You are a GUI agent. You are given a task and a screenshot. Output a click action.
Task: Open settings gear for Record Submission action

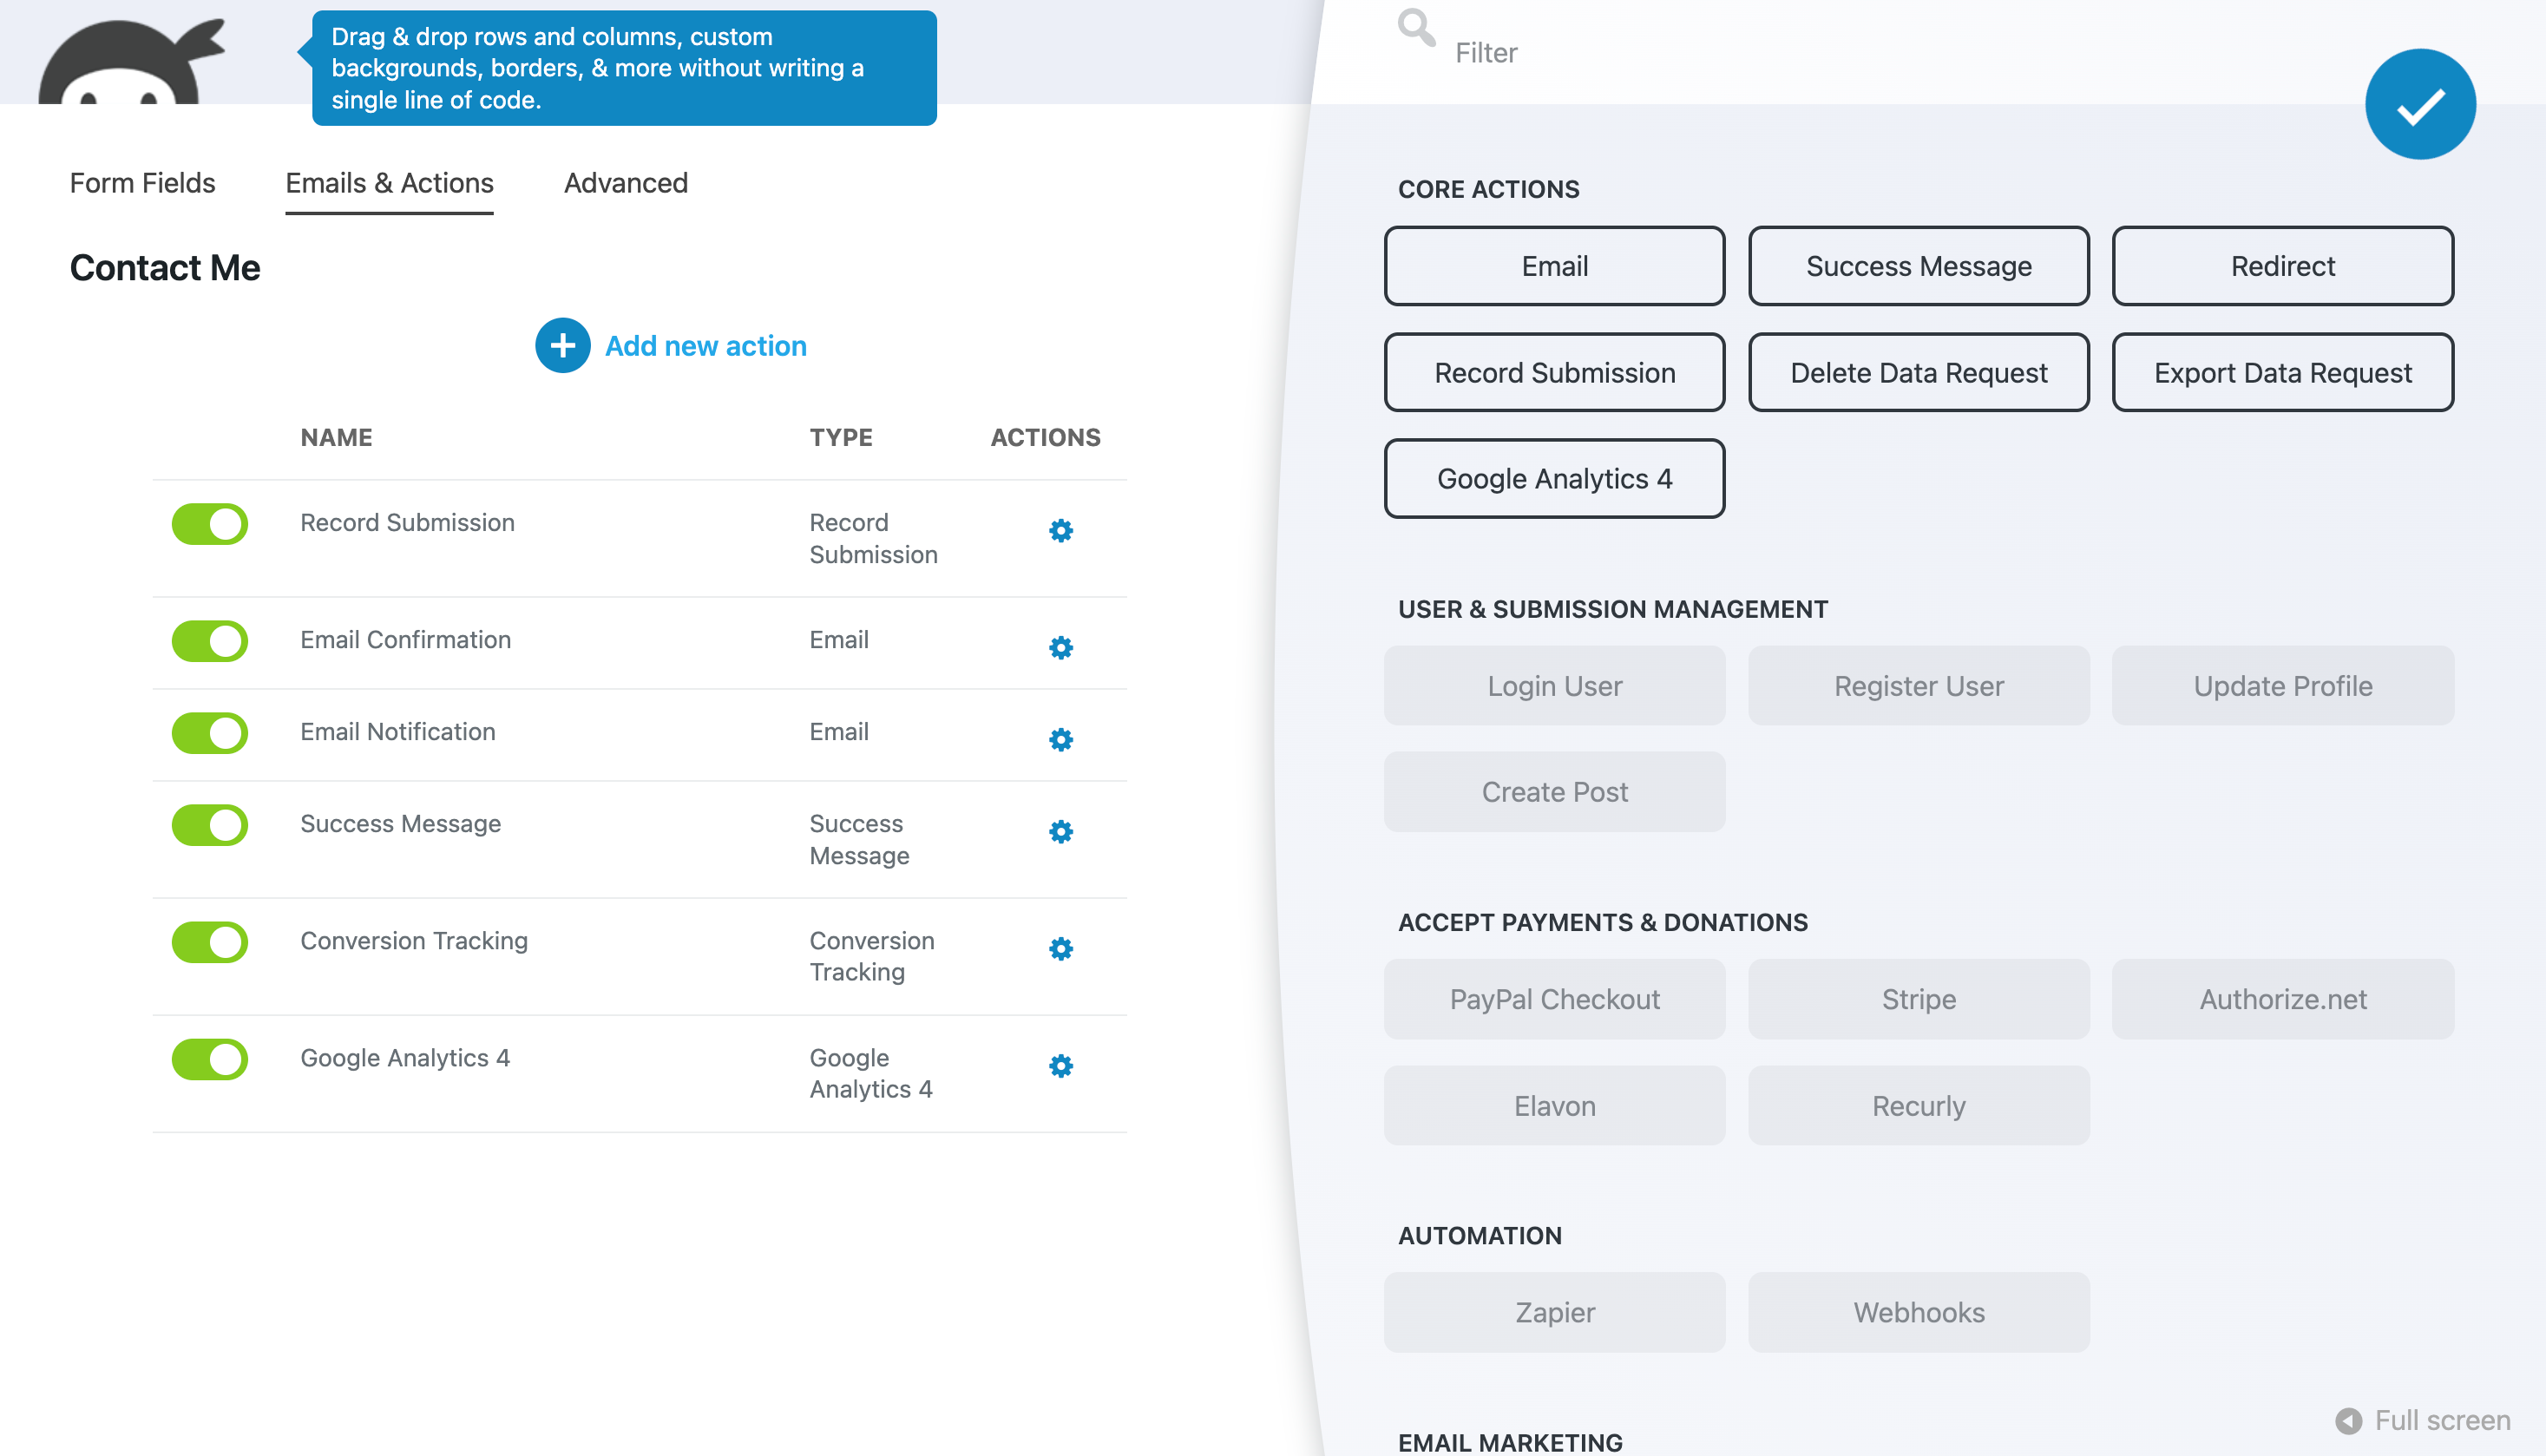pos(1061,530)
